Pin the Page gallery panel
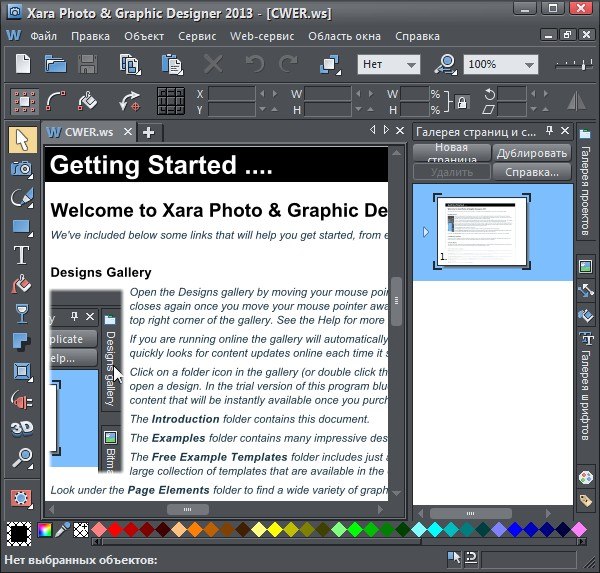Image resolution: width=600 pixels, height=573 pixels. pos(548,132)
